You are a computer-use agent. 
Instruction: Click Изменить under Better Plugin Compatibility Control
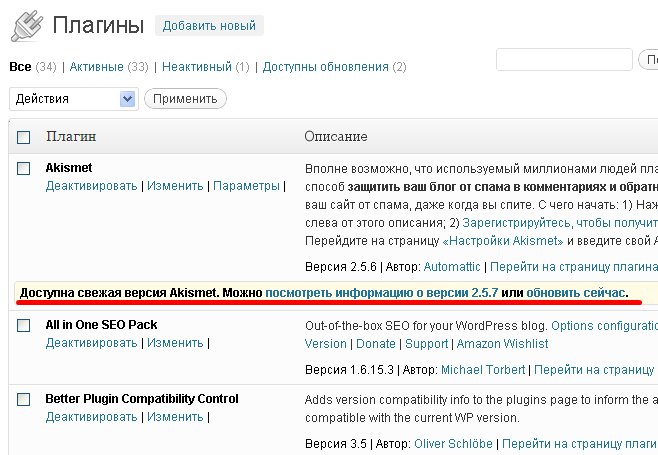click(175, 417)
